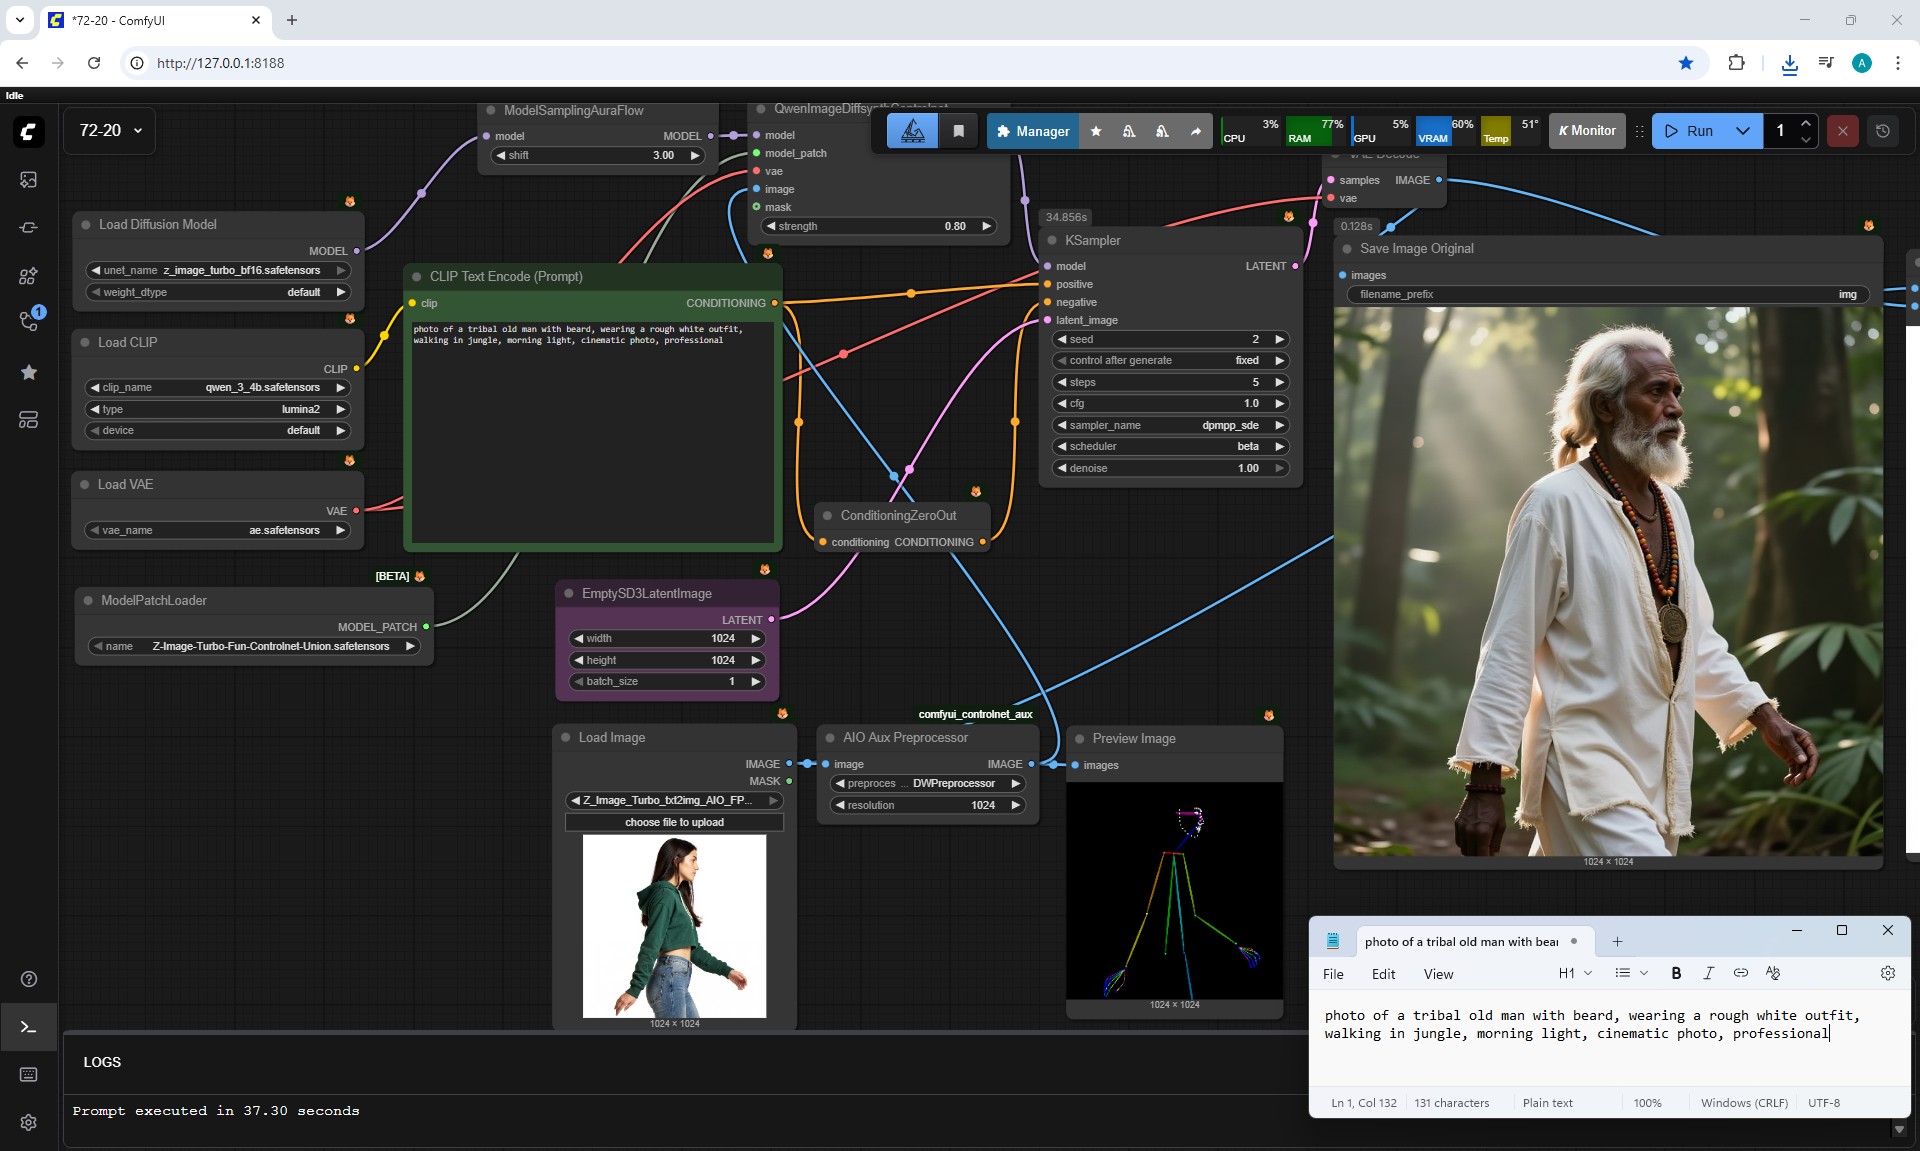
Task: Click the red cancel execution button
Action: (1842, 131)
